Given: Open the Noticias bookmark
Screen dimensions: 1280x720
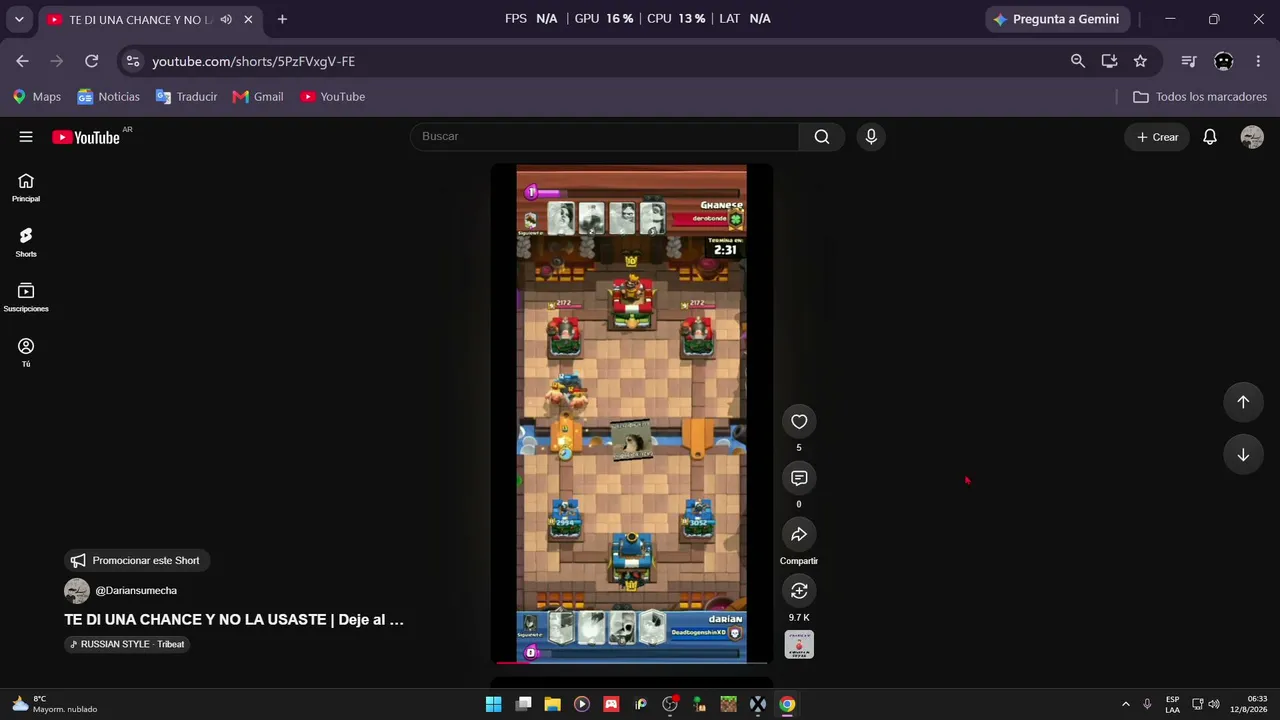Looking at the screenshot, I should (x=109, y=97).
